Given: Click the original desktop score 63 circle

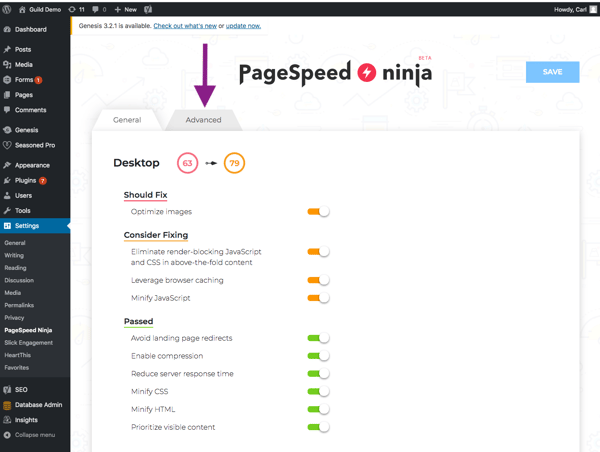Looking at the screenshot, I should click(x=188, y=163).
